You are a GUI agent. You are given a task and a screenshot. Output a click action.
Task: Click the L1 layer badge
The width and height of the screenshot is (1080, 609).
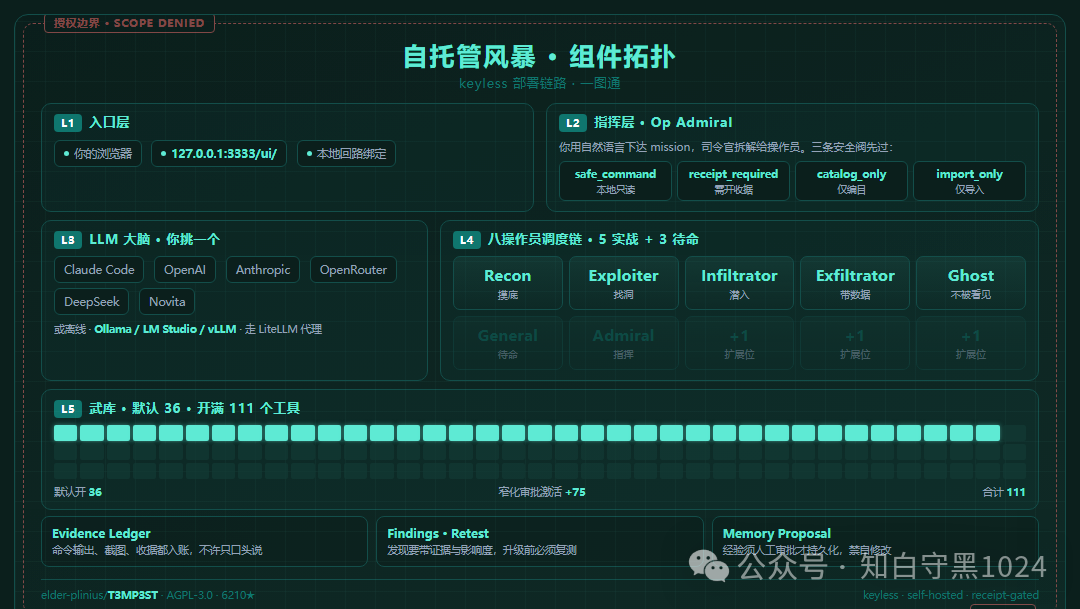point(68,123)
